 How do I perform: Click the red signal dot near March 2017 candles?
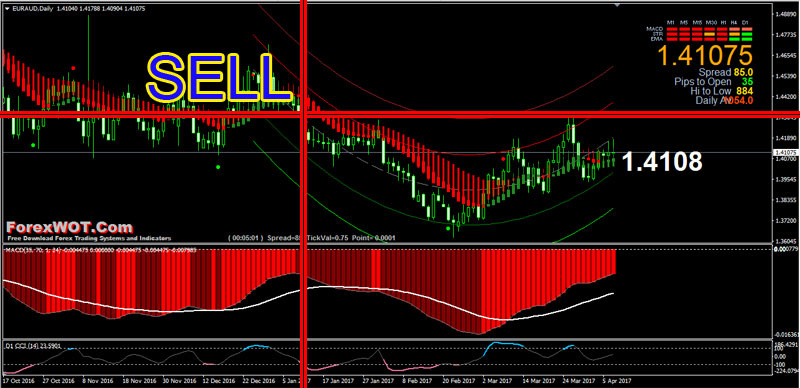(504, 159)
